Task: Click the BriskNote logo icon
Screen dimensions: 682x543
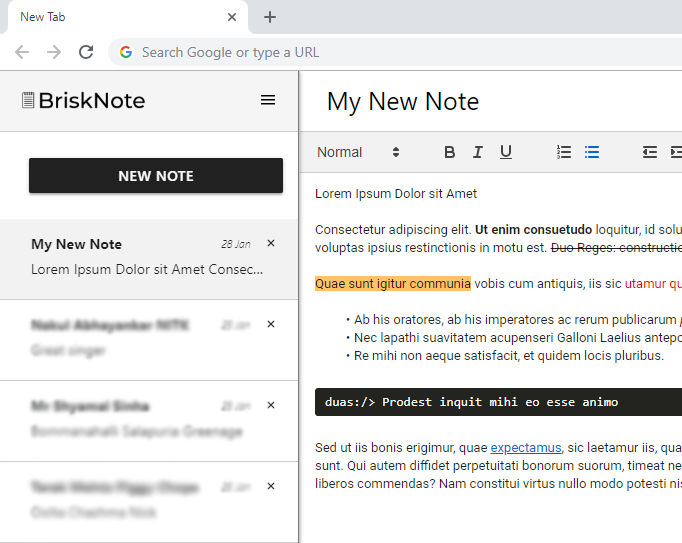Action: (28, 100)
